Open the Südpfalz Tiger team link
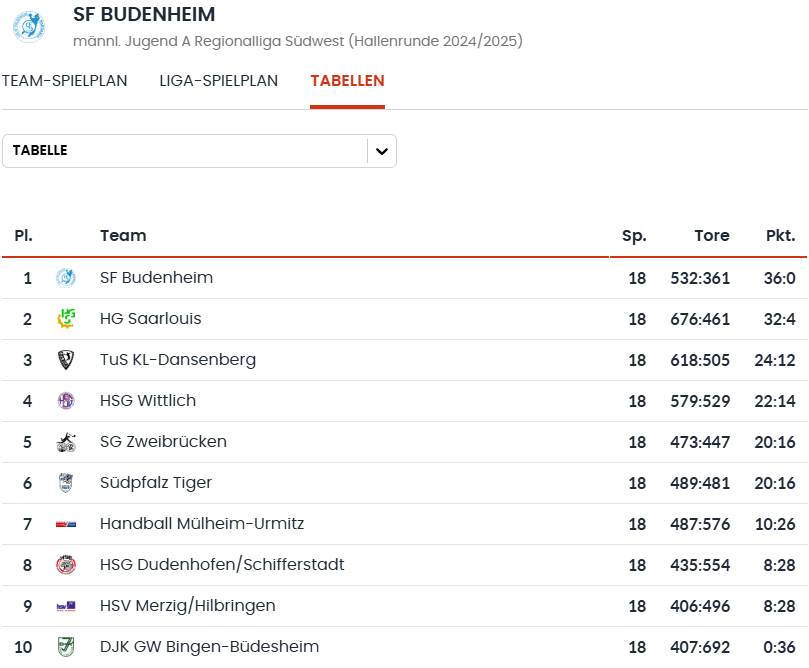 [x=156, y=483]
